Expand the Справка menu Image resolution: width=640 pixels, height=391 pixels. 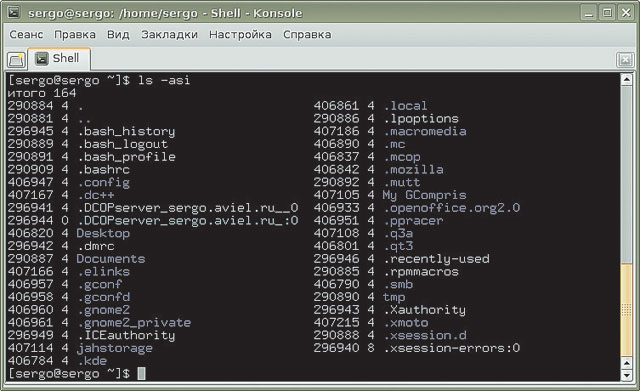(307, 35)
